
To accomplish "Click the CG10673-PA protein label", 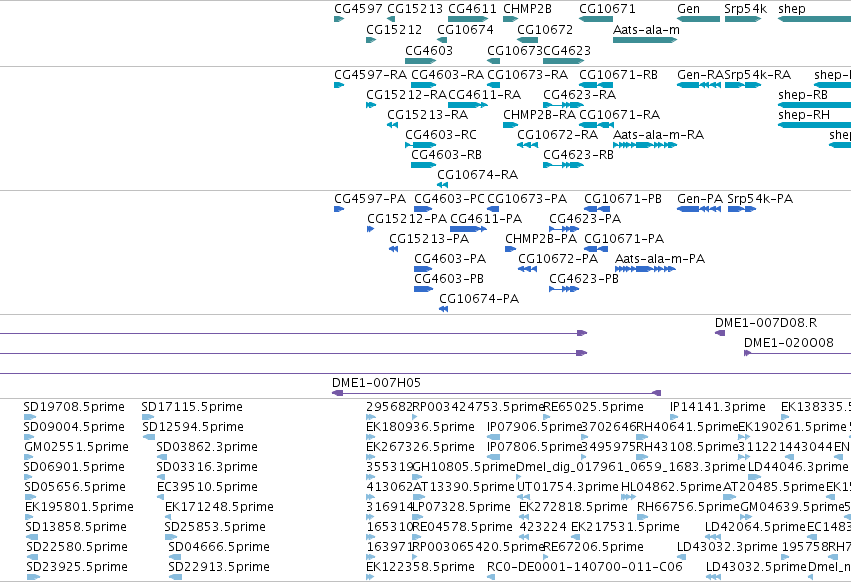I will 527,199.
